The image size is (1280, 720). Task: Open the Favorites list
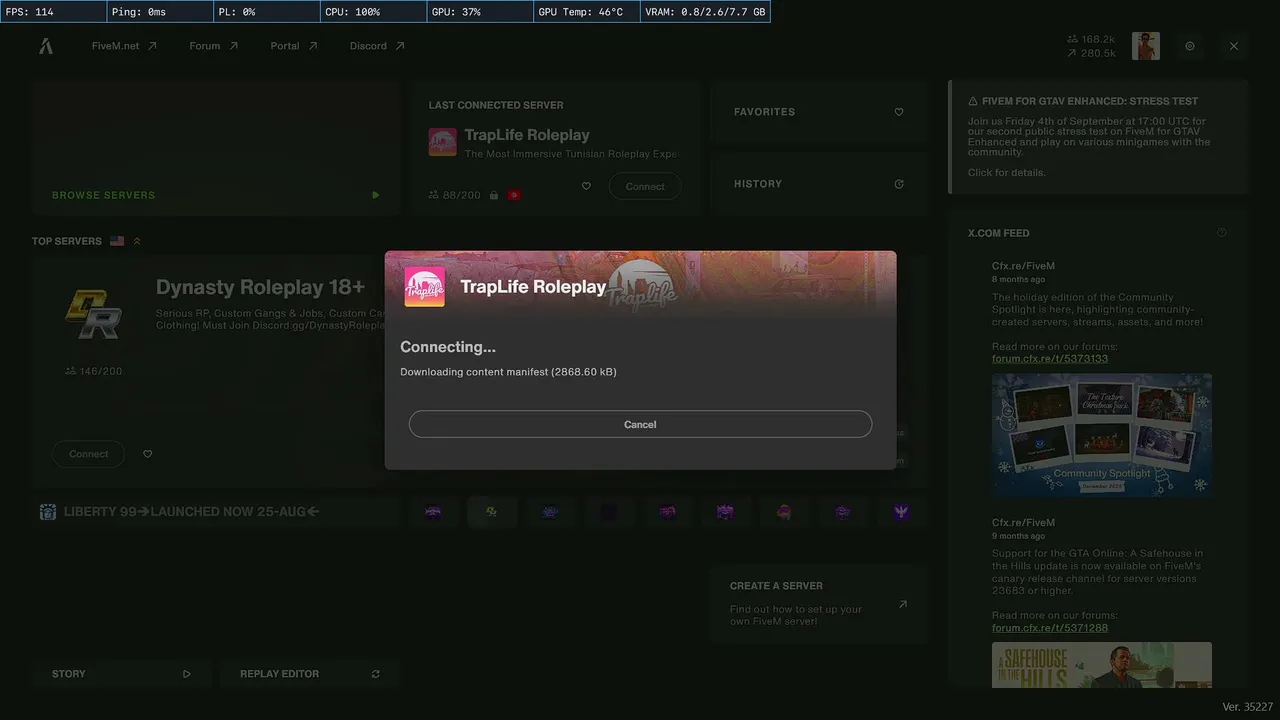(818, 112)
